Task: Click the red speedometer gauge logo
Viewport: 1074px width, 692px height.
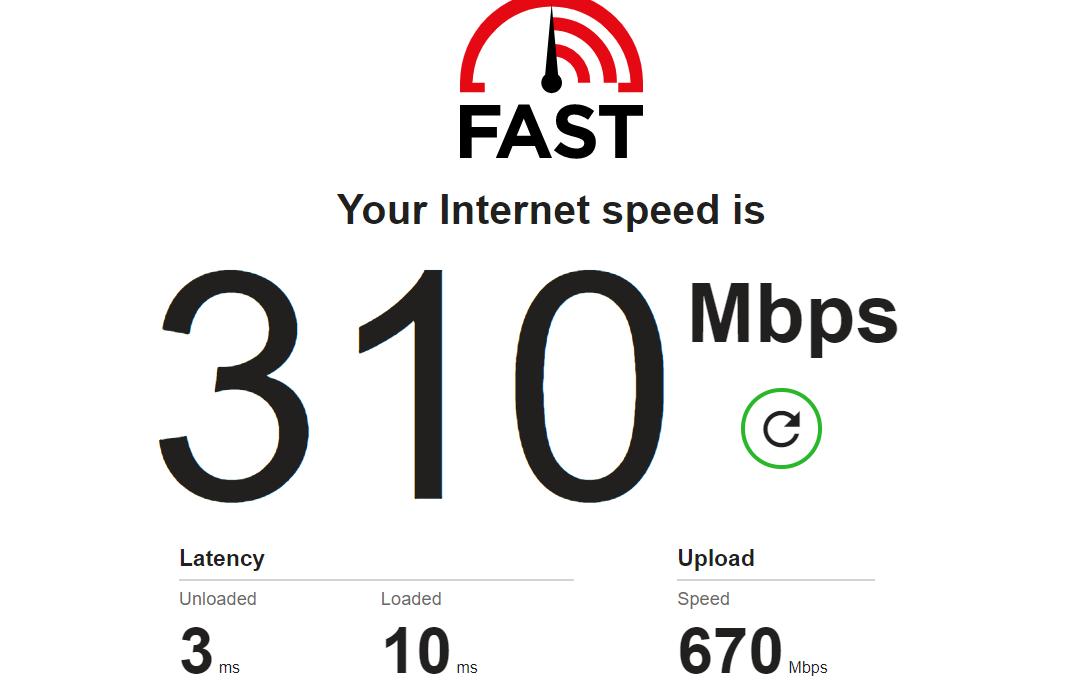Action: [x=551, y=47]
